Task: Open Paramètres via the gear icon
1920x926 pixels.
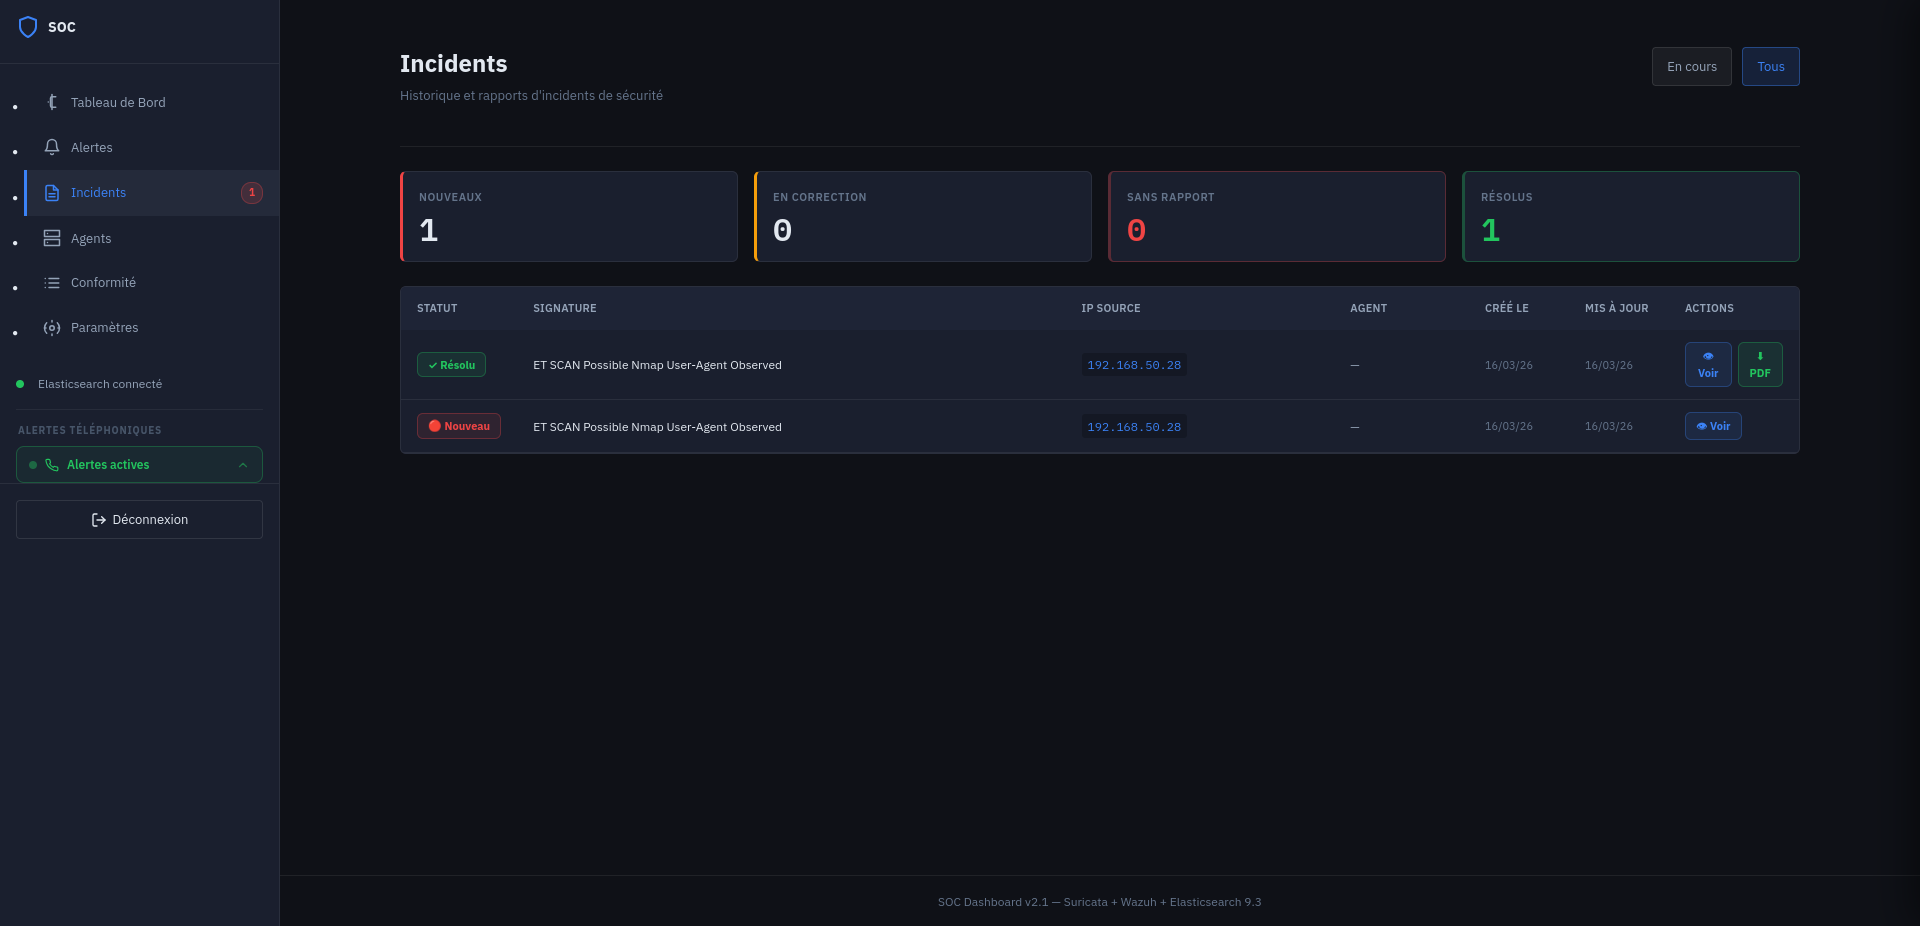Action: [x=51, y=327]
